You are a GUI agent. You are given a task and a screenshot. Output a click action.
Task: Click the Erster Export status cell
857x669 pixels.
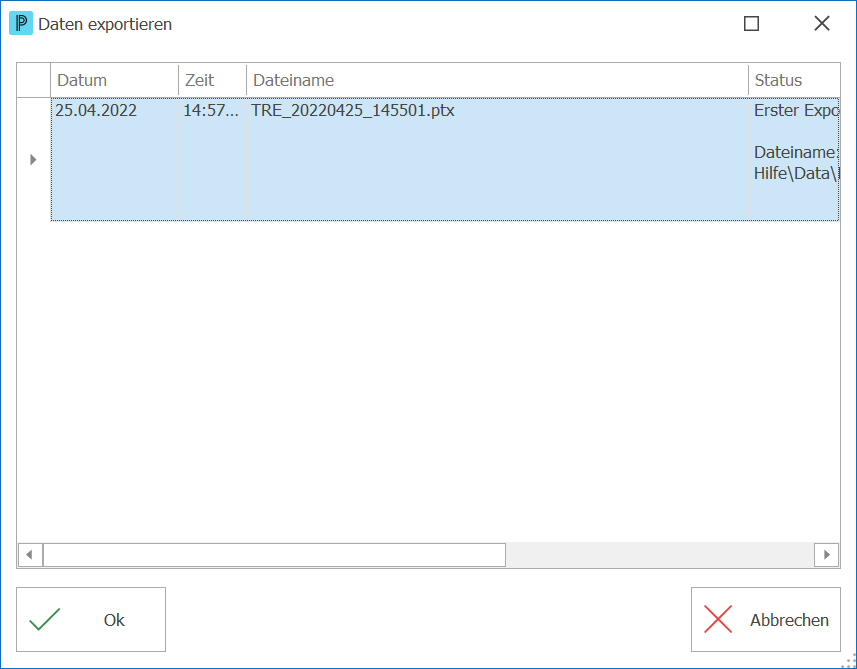[x=794, y=159]
